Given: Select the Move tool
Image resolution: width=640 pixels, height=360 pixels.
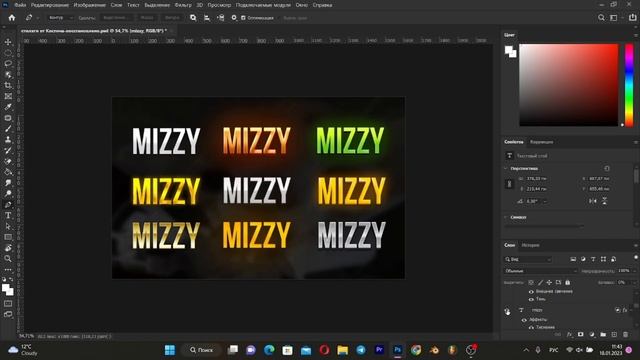Looking at the screenshot, I should coord(8,42).
